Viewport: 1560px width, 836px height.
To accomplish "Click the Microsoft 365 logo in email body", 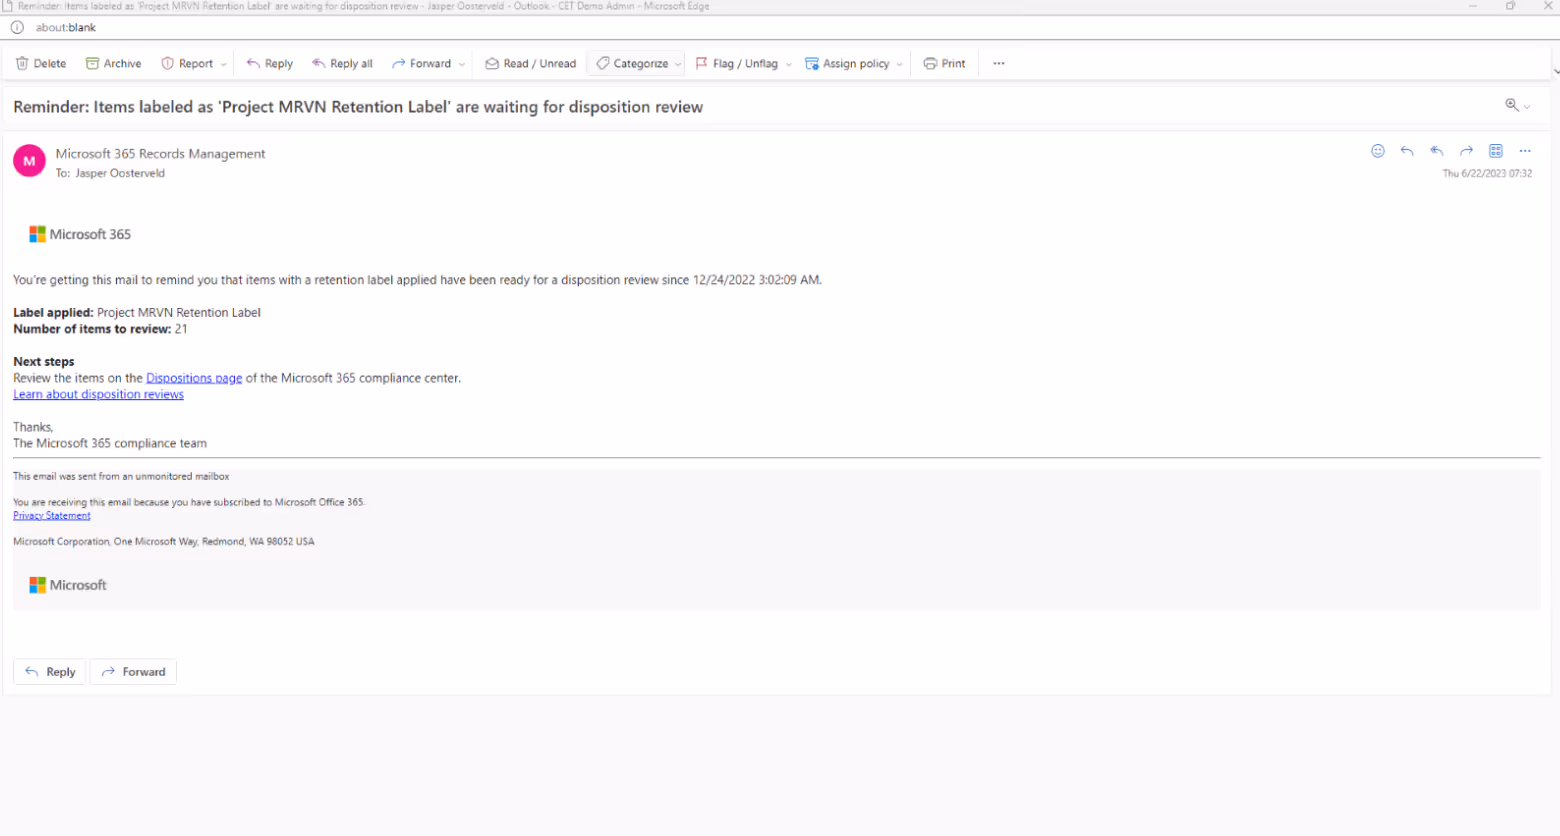I will tap(80, 234).
